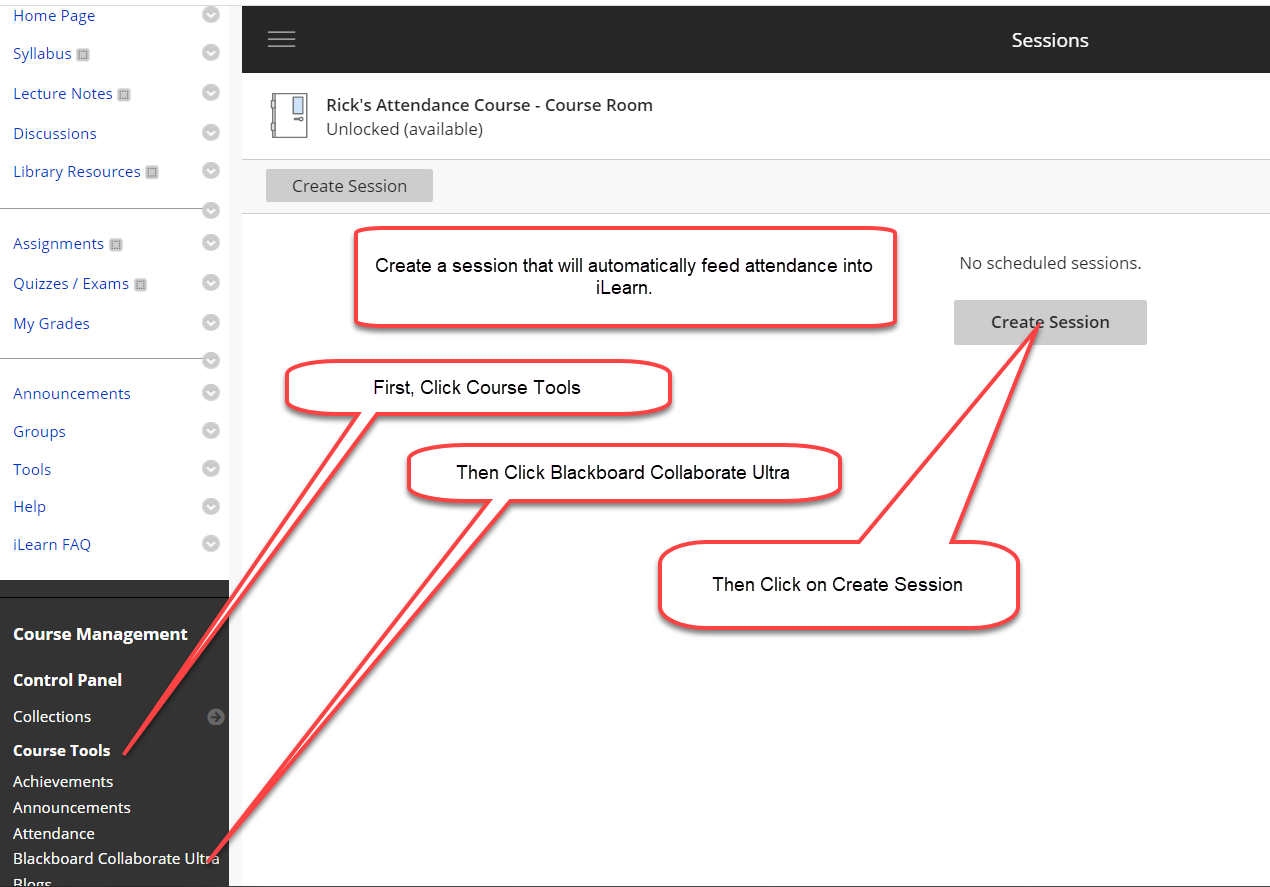Open the Discussions link
1270x887 pixels.
coord(55,133)
